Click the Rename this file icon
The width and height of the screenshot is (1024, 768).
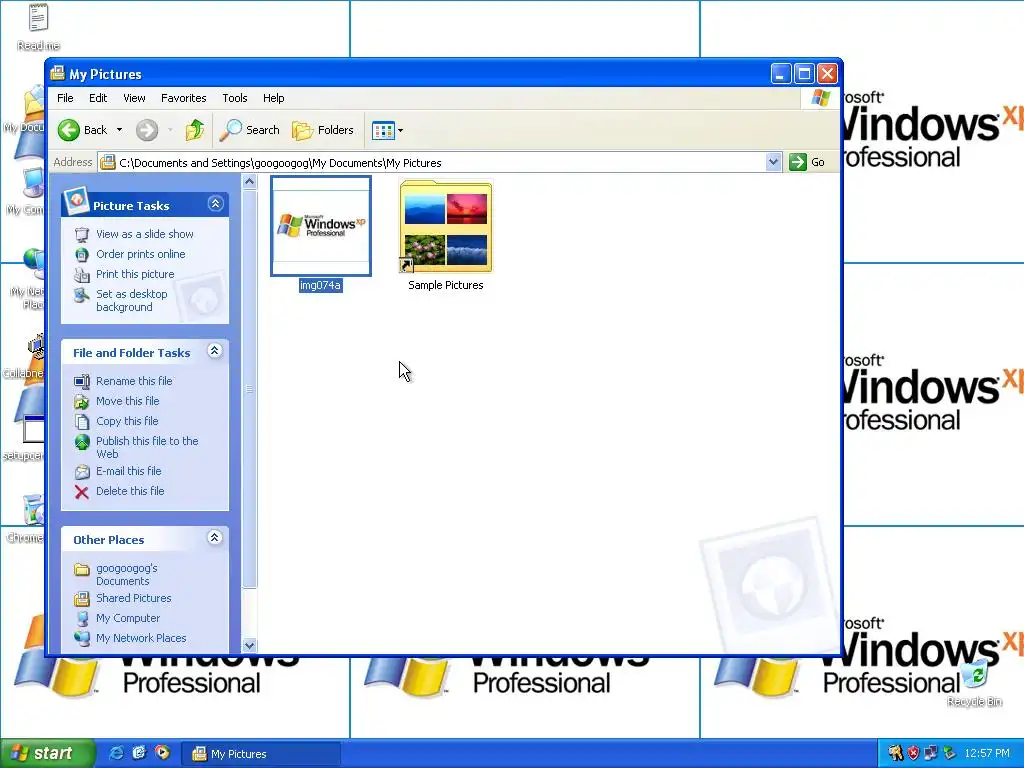click(82, 381)
